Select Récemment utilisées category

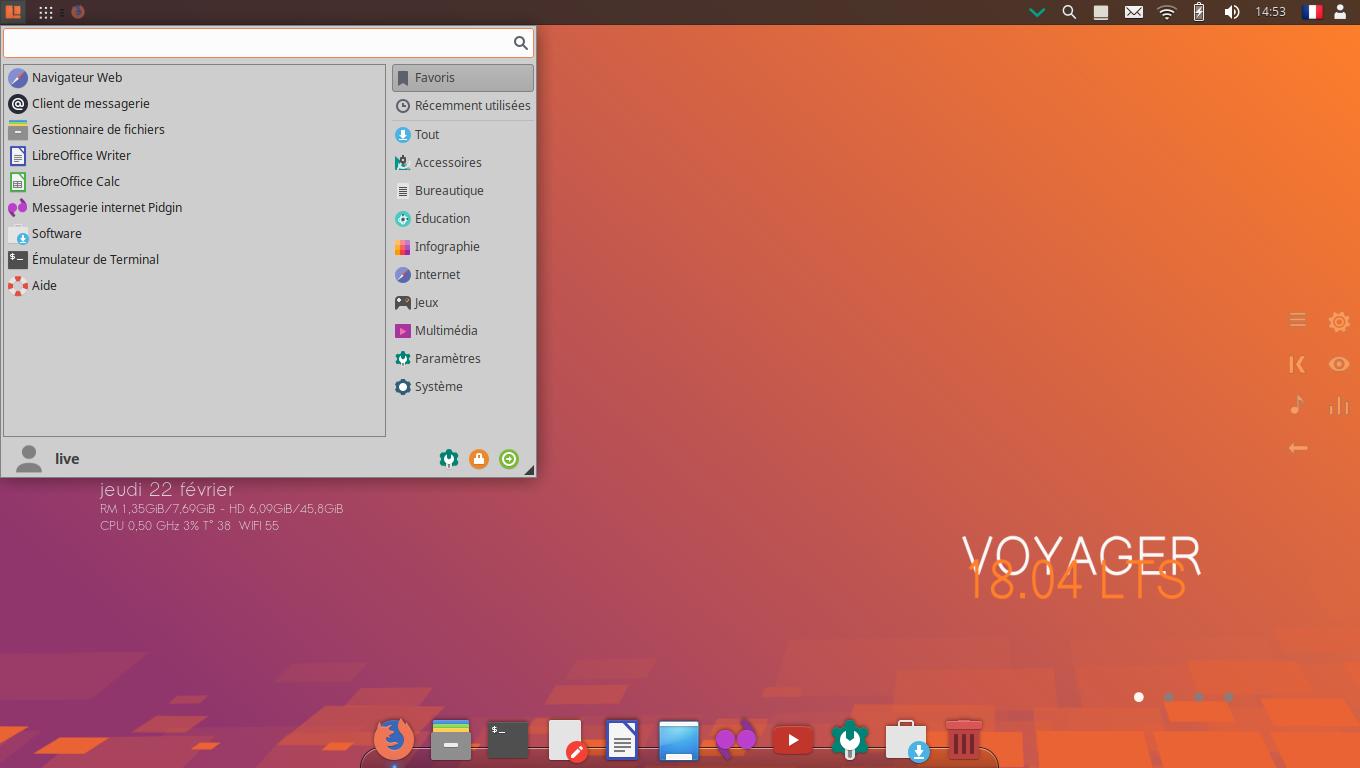[x=463, y=105]
